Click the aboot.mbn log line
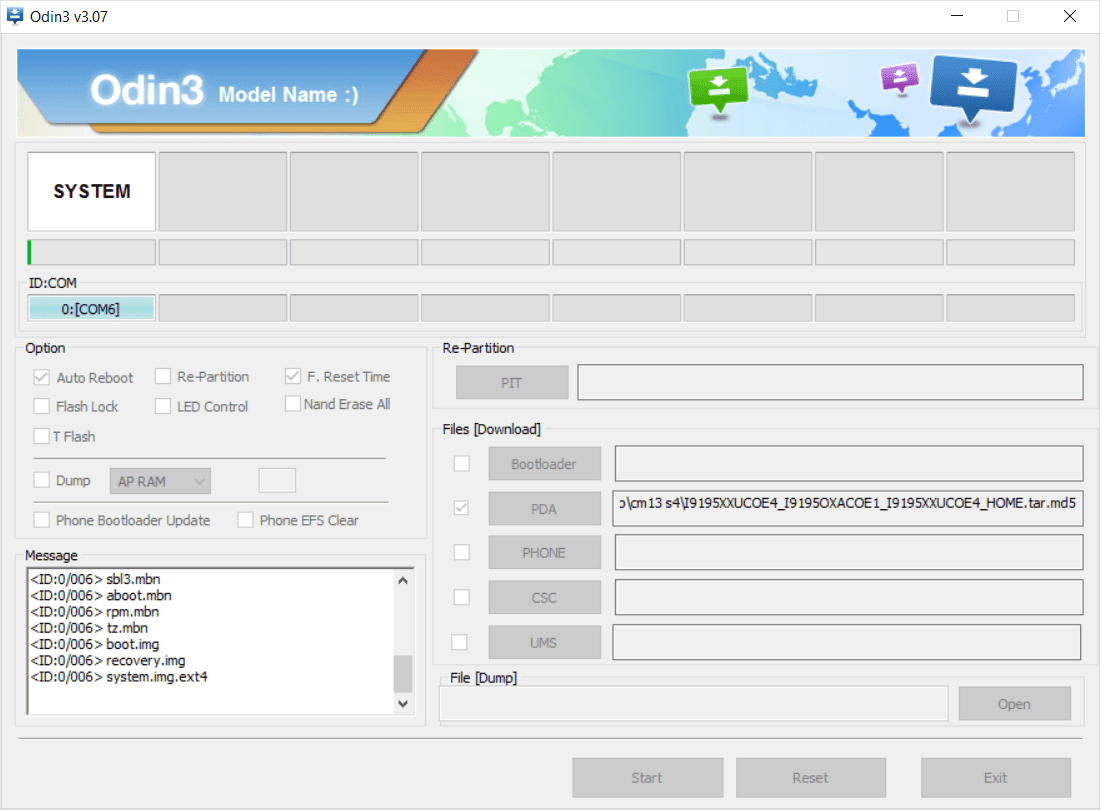 point(101,595)
